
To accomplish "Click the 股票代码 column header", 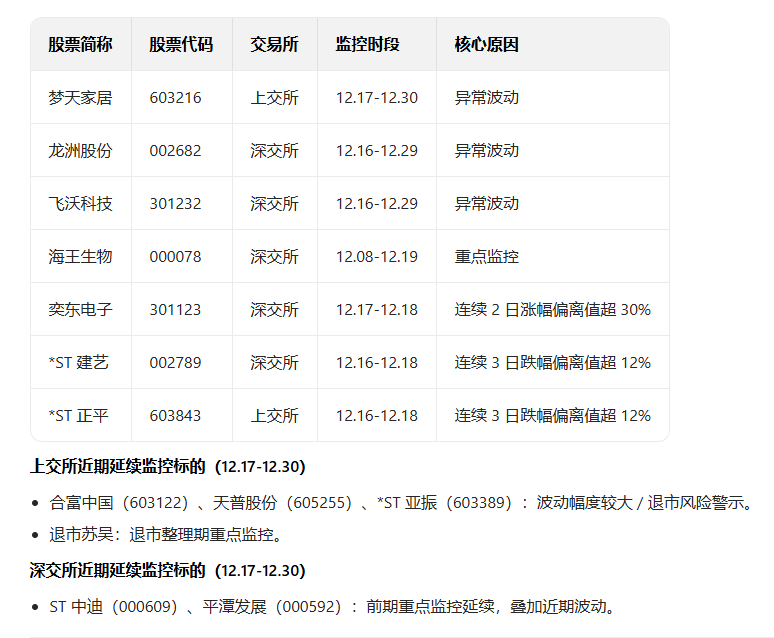I will coord(181,44).
